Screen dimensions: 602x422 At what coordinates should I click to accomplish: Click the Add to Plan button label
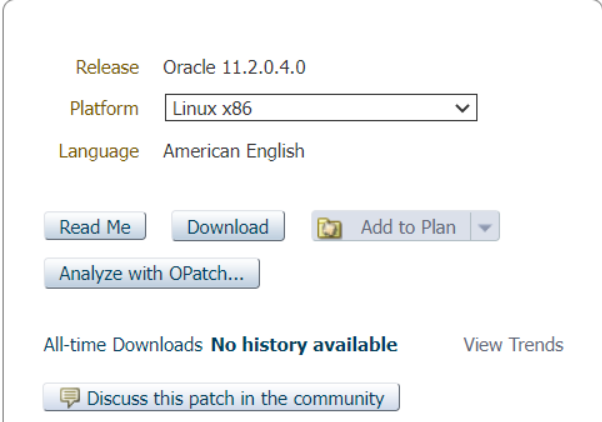pos(407,228)
